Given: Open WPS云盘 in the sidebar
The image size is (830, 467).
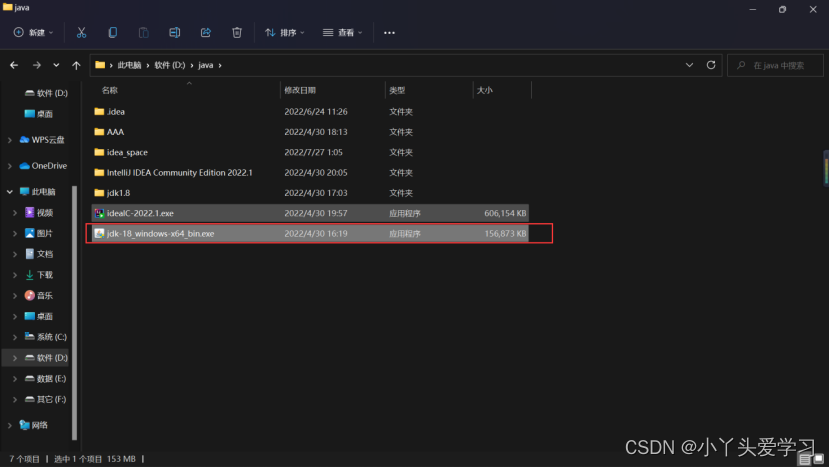Looking at the screenshot, I should (42, 140).
